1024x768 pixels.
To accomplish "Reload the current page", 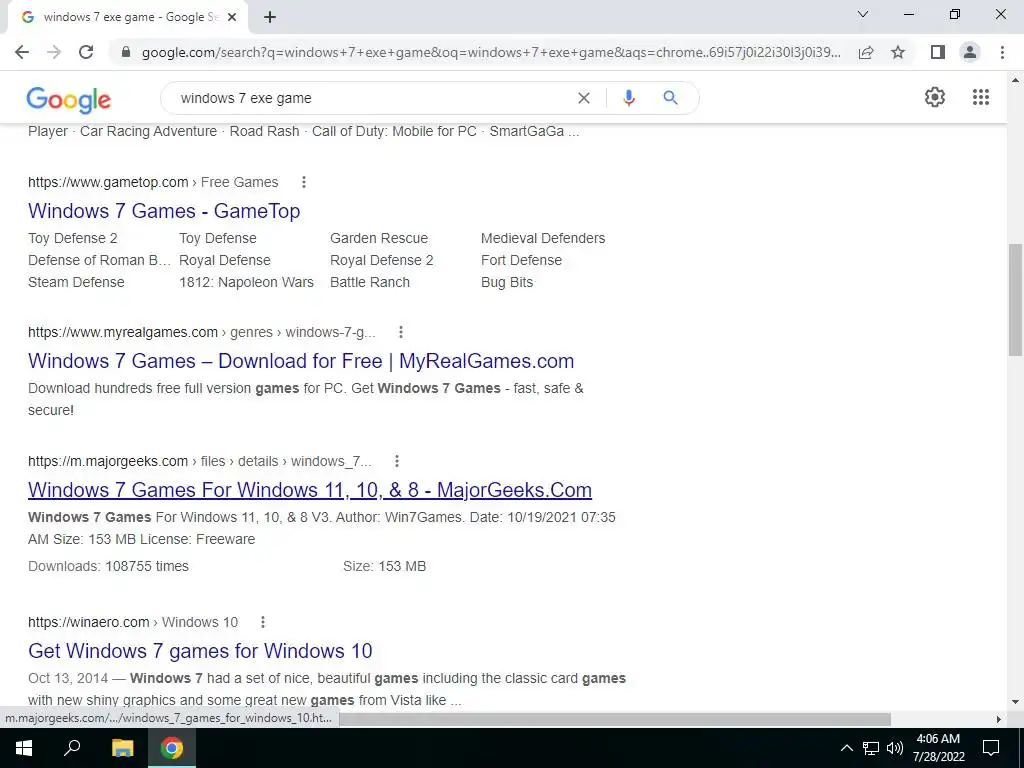I will (86, 52).
